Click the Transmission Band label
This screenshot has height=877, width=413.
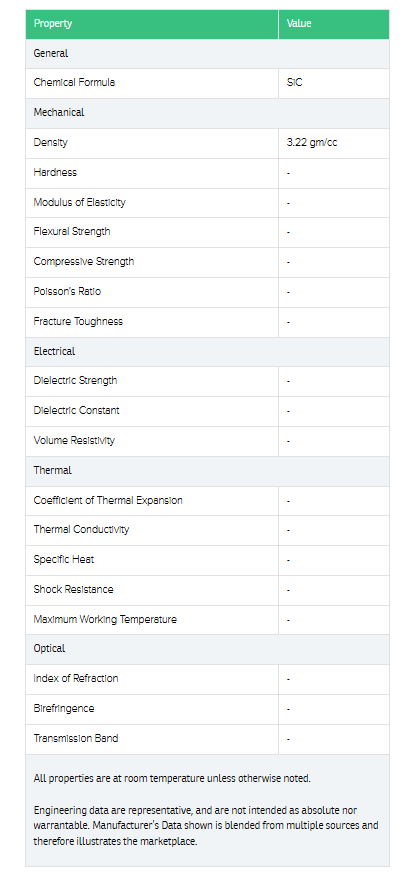76,738
